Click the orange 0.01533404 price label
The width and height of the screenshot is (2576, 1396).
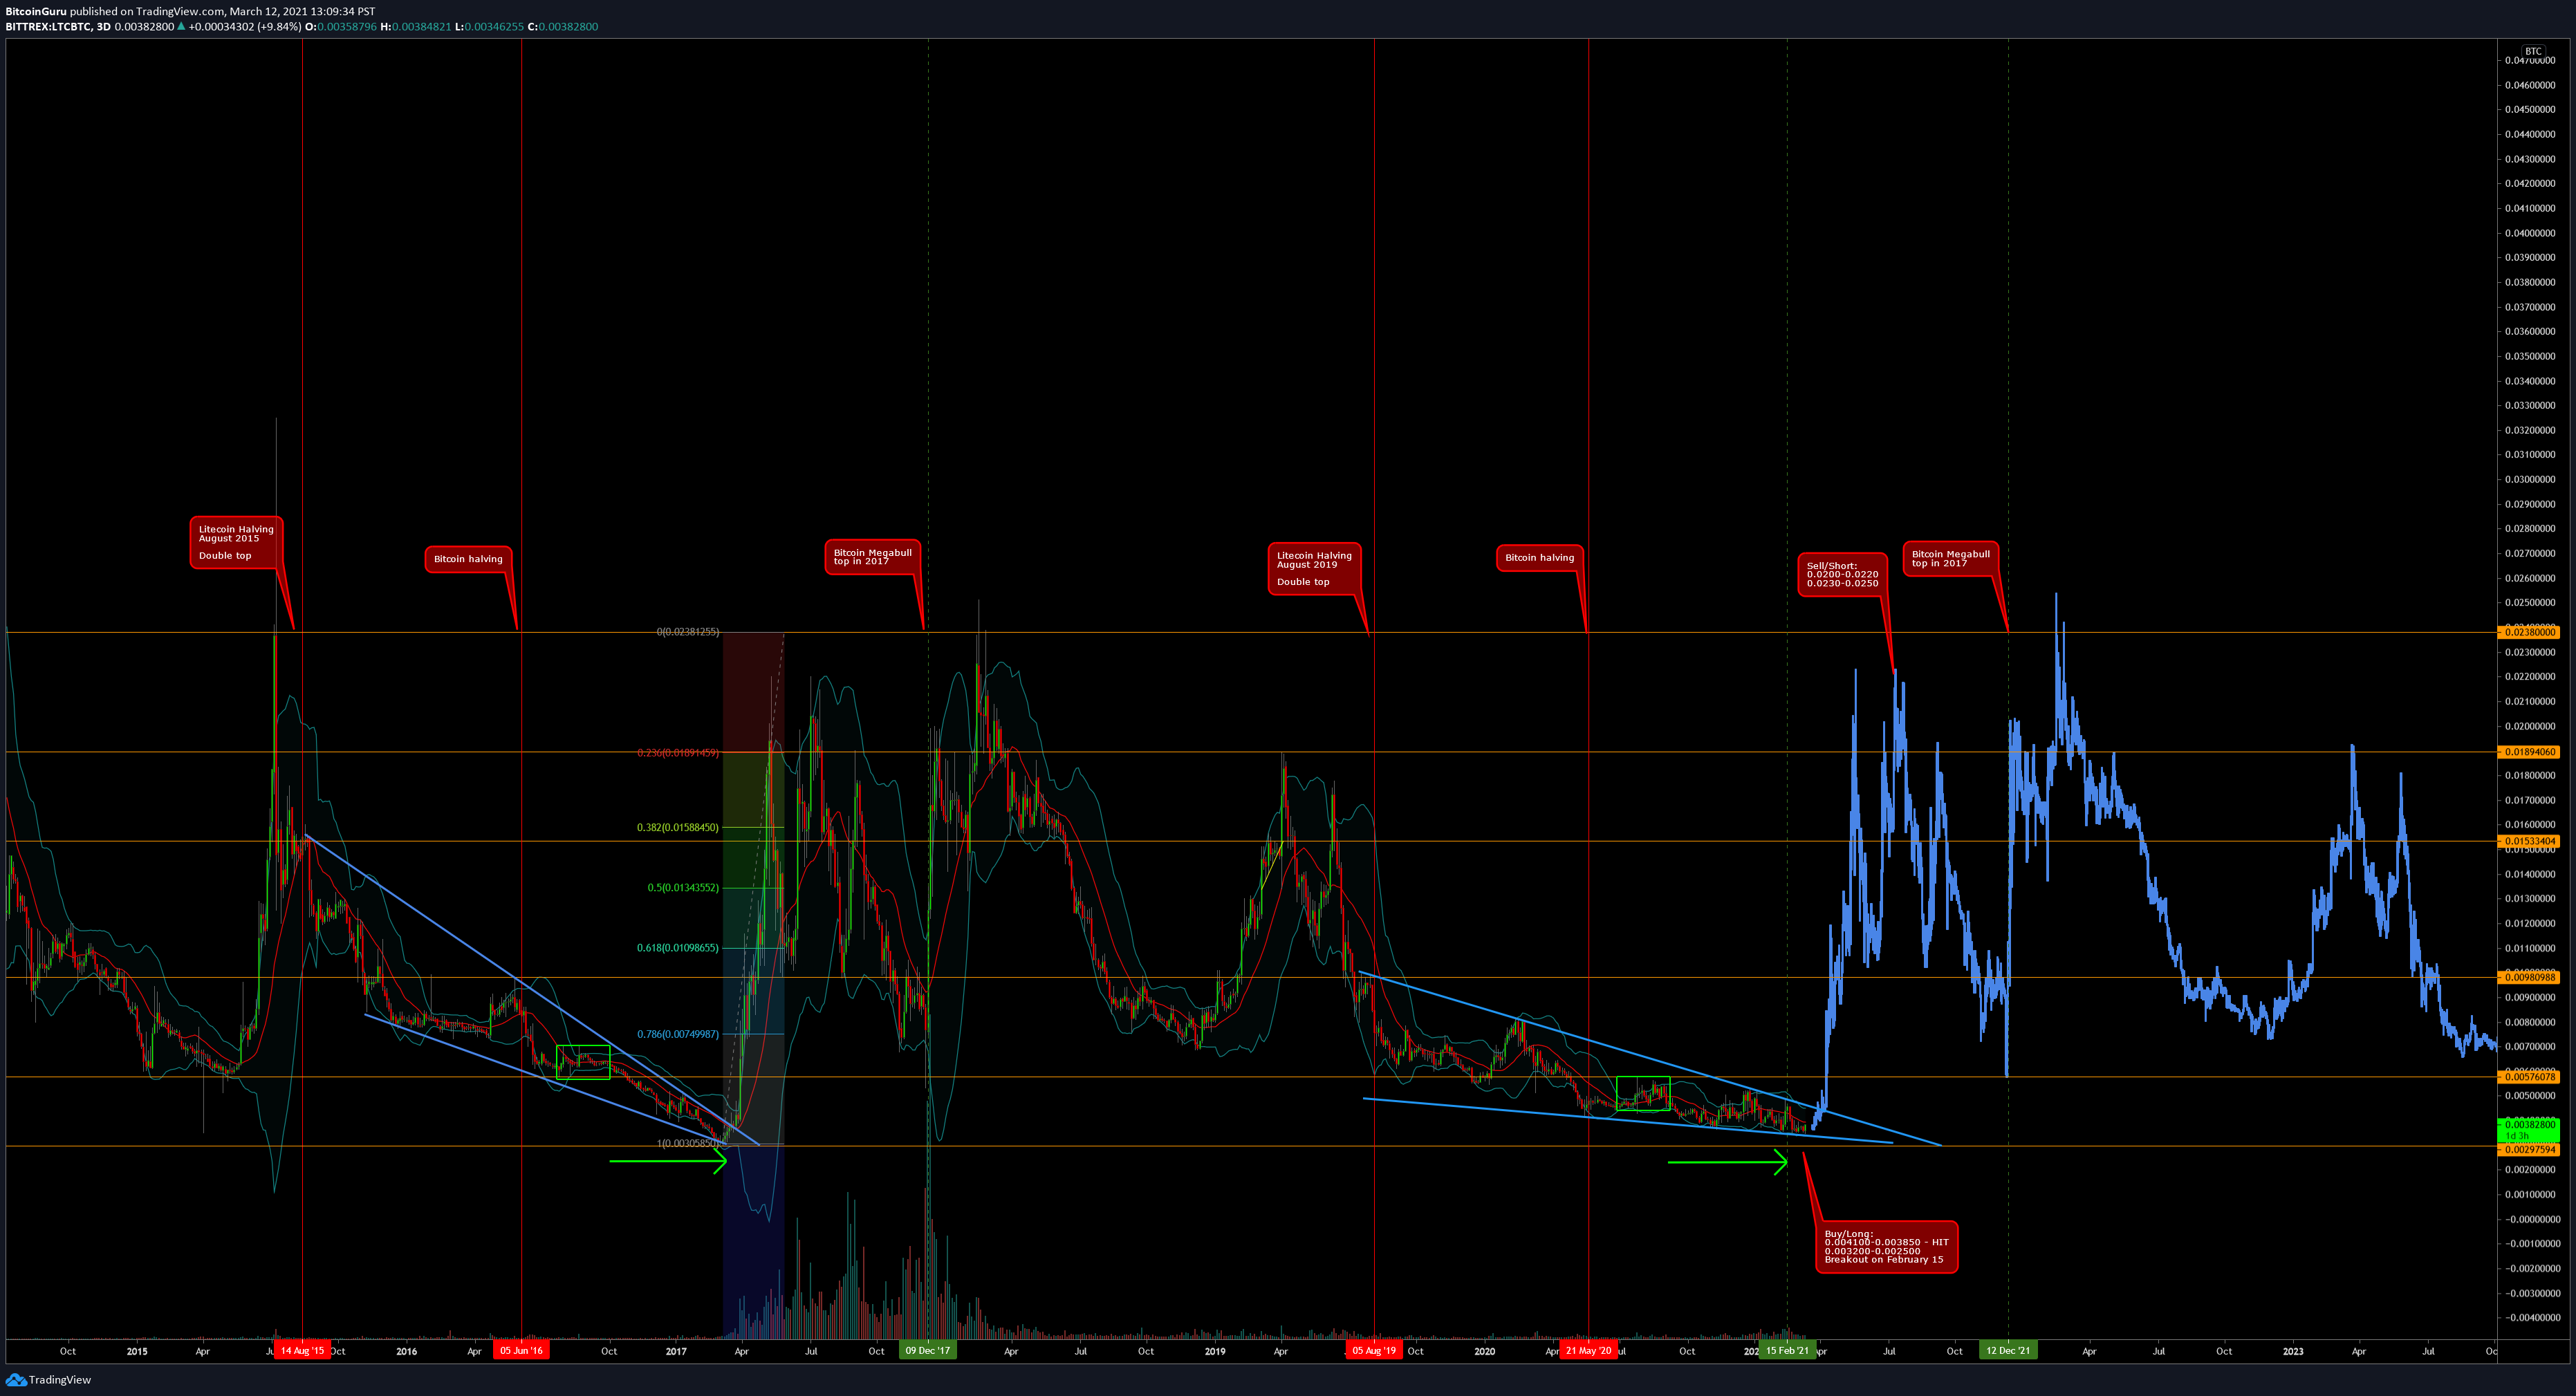2529,841
